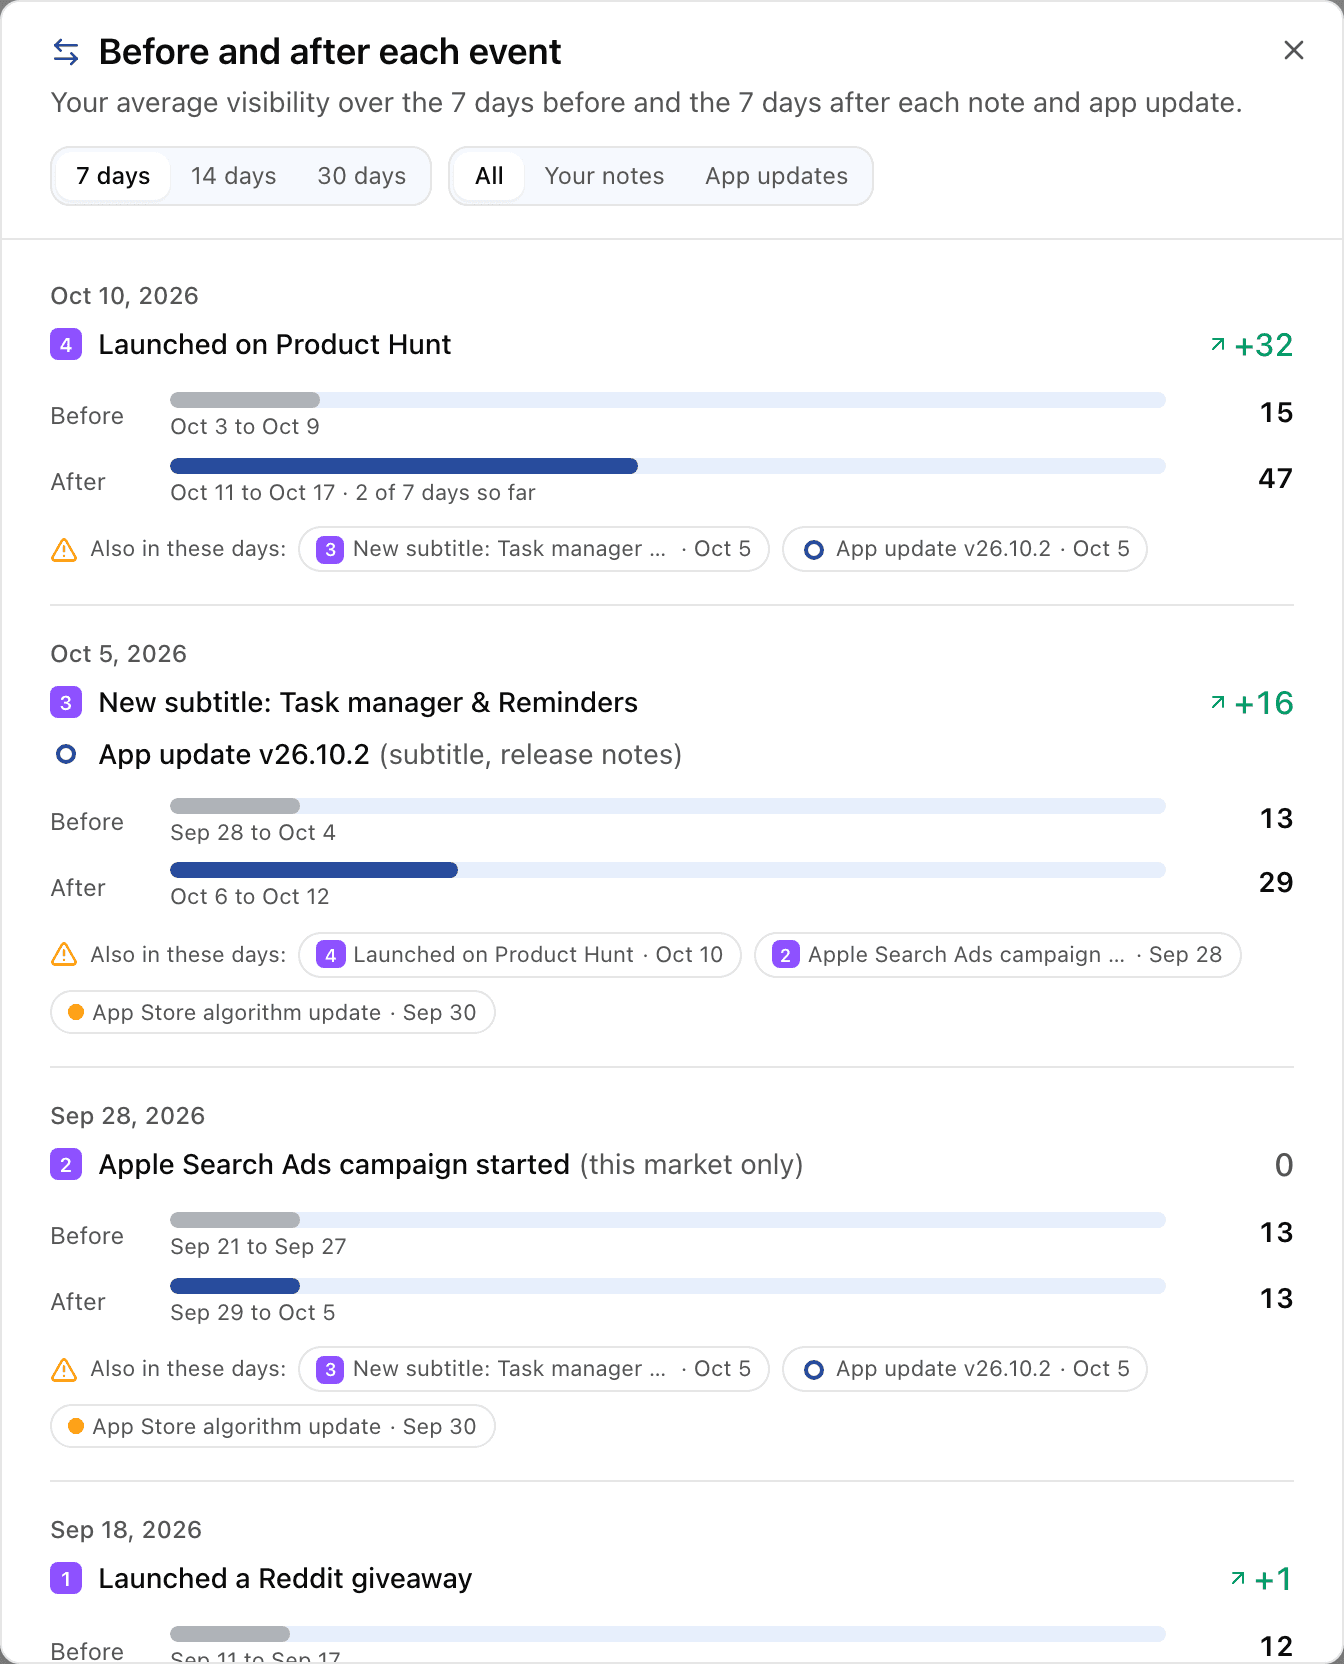1344x1664 pixels.
Task: Click the After bar above Oct 11 to Oct 17
Action: 668,466
